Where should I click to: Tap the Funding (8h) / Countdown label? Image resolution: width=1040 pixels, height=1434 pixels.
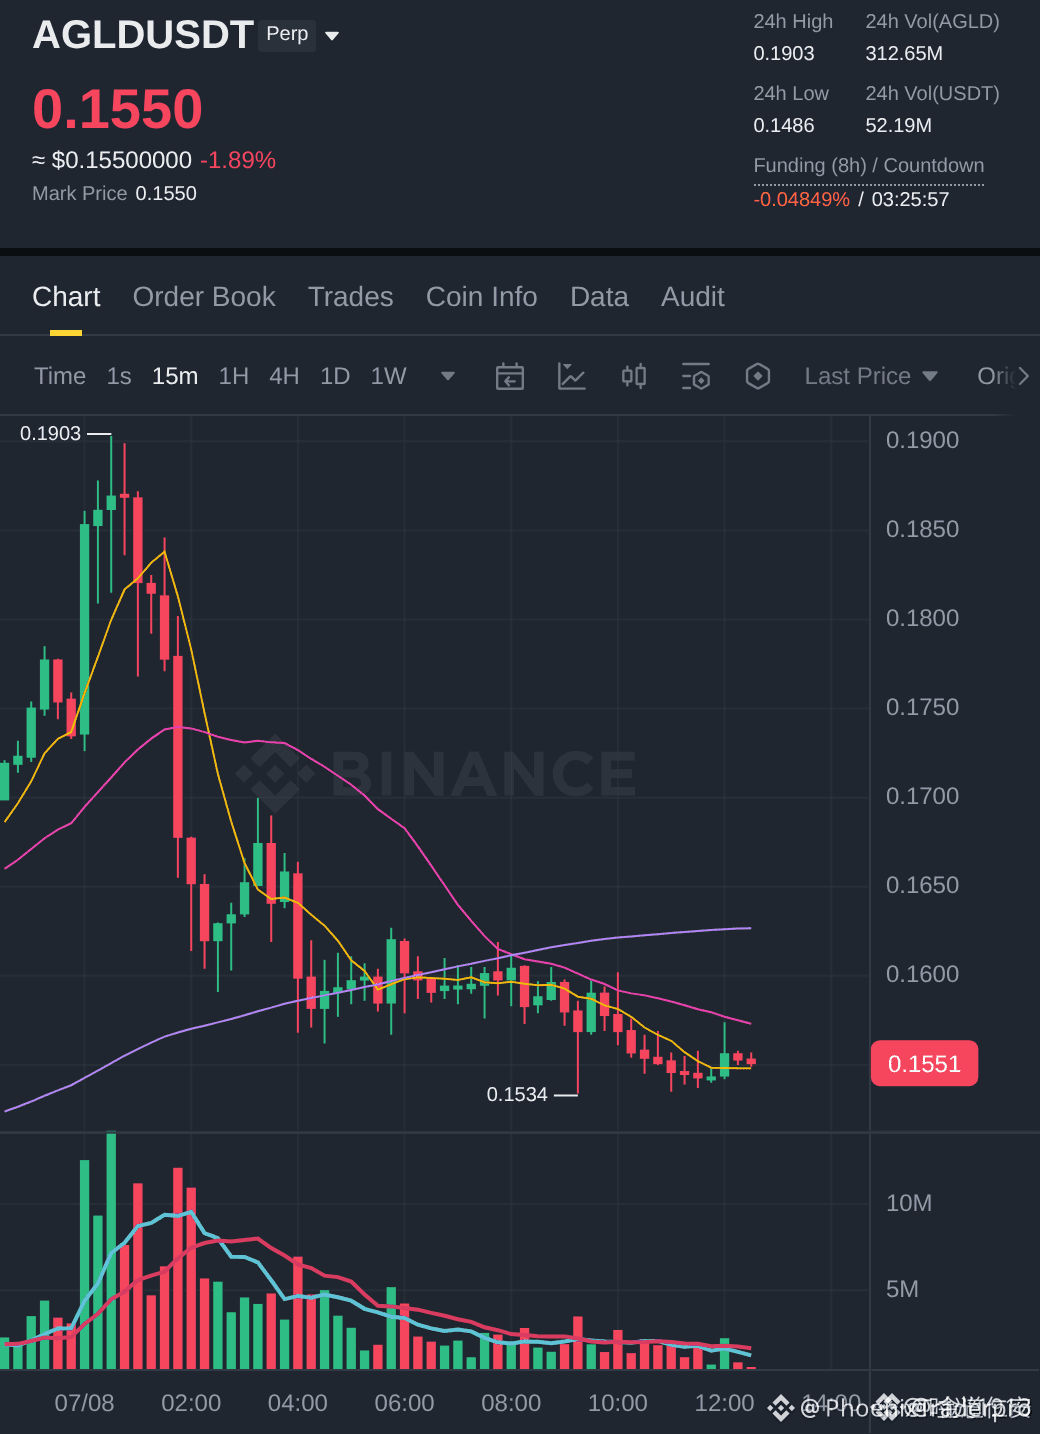(868, 165)
